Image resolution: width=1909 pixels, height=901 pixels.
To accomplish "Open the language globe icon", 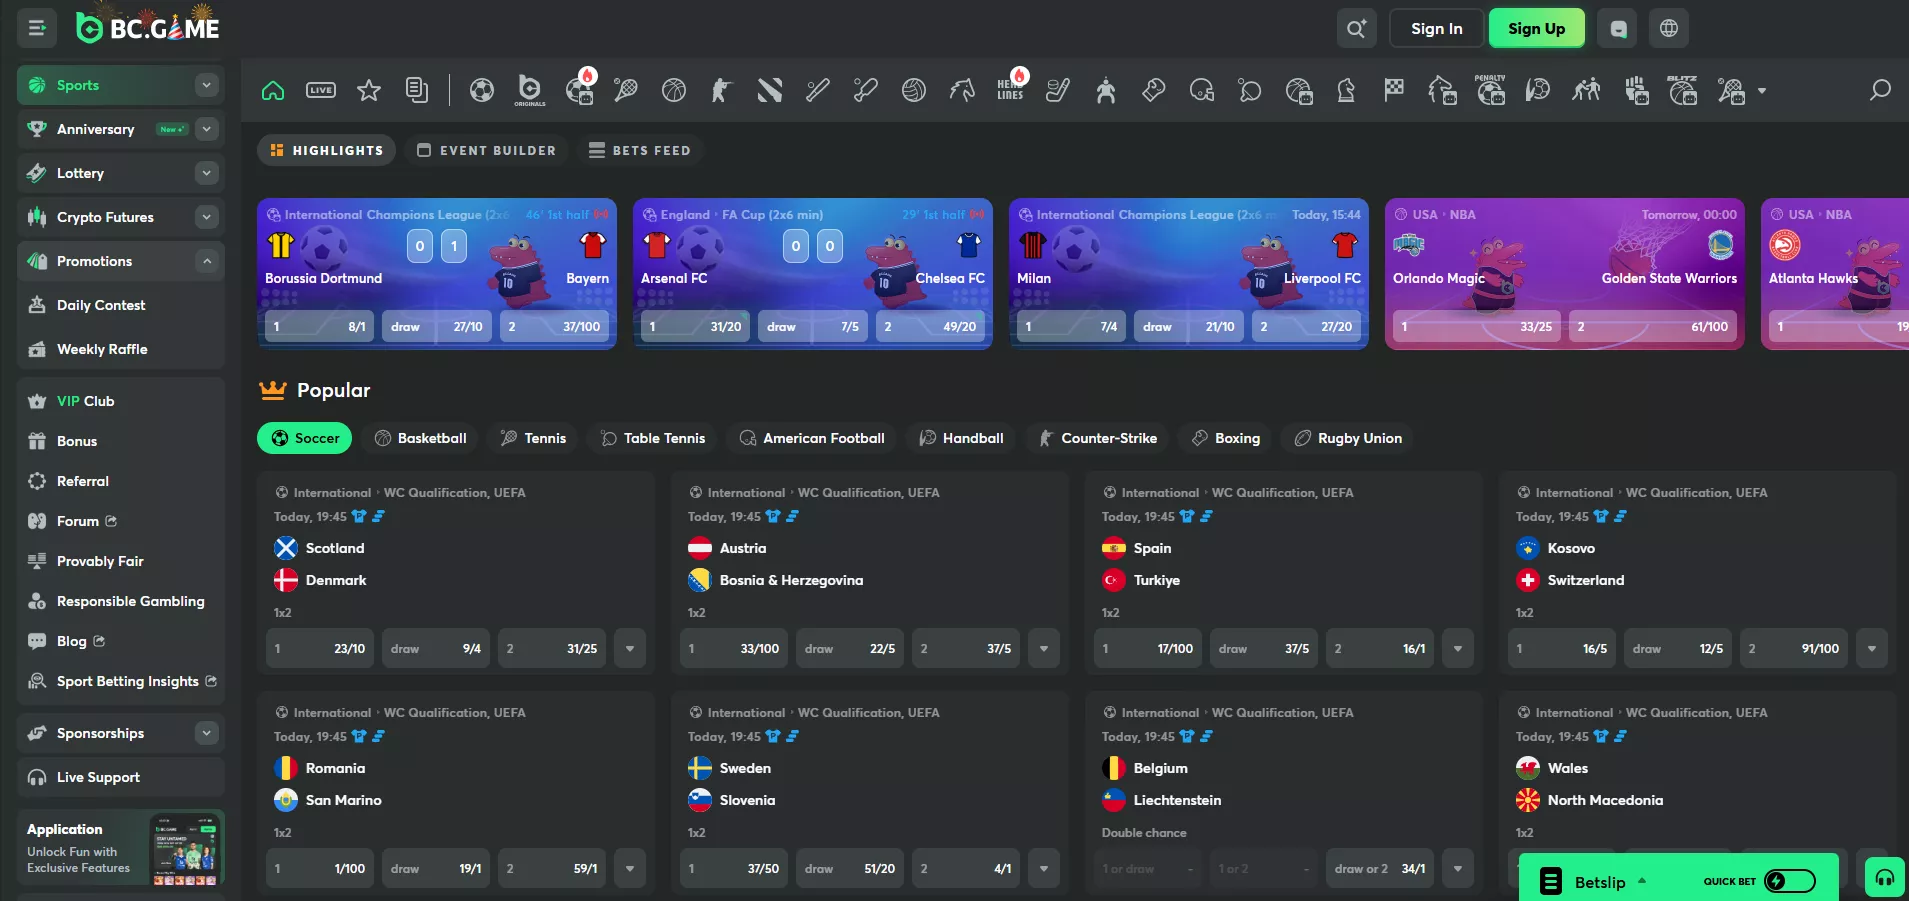I will coord(1669,28).
